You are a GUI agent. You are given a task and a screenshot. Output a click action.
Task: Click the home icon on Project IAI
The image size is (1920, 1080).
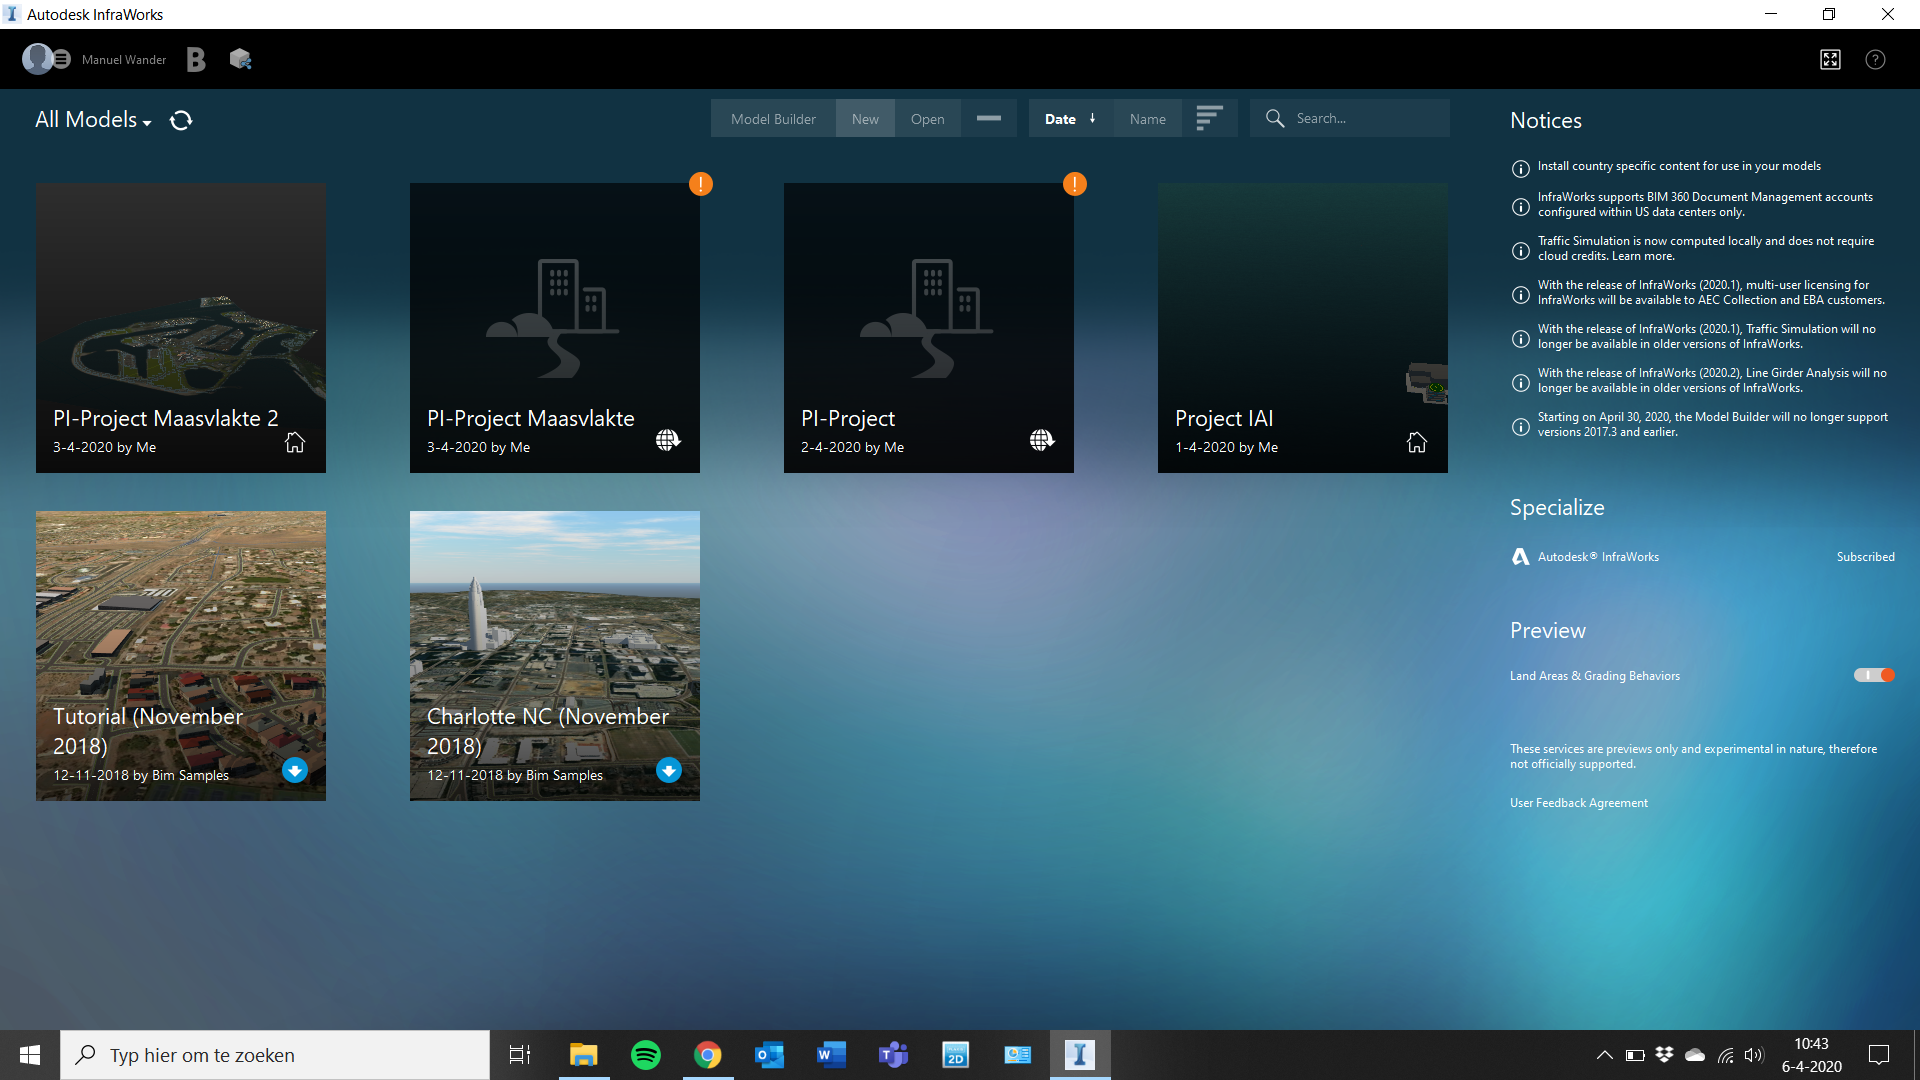pos(1417,441)
